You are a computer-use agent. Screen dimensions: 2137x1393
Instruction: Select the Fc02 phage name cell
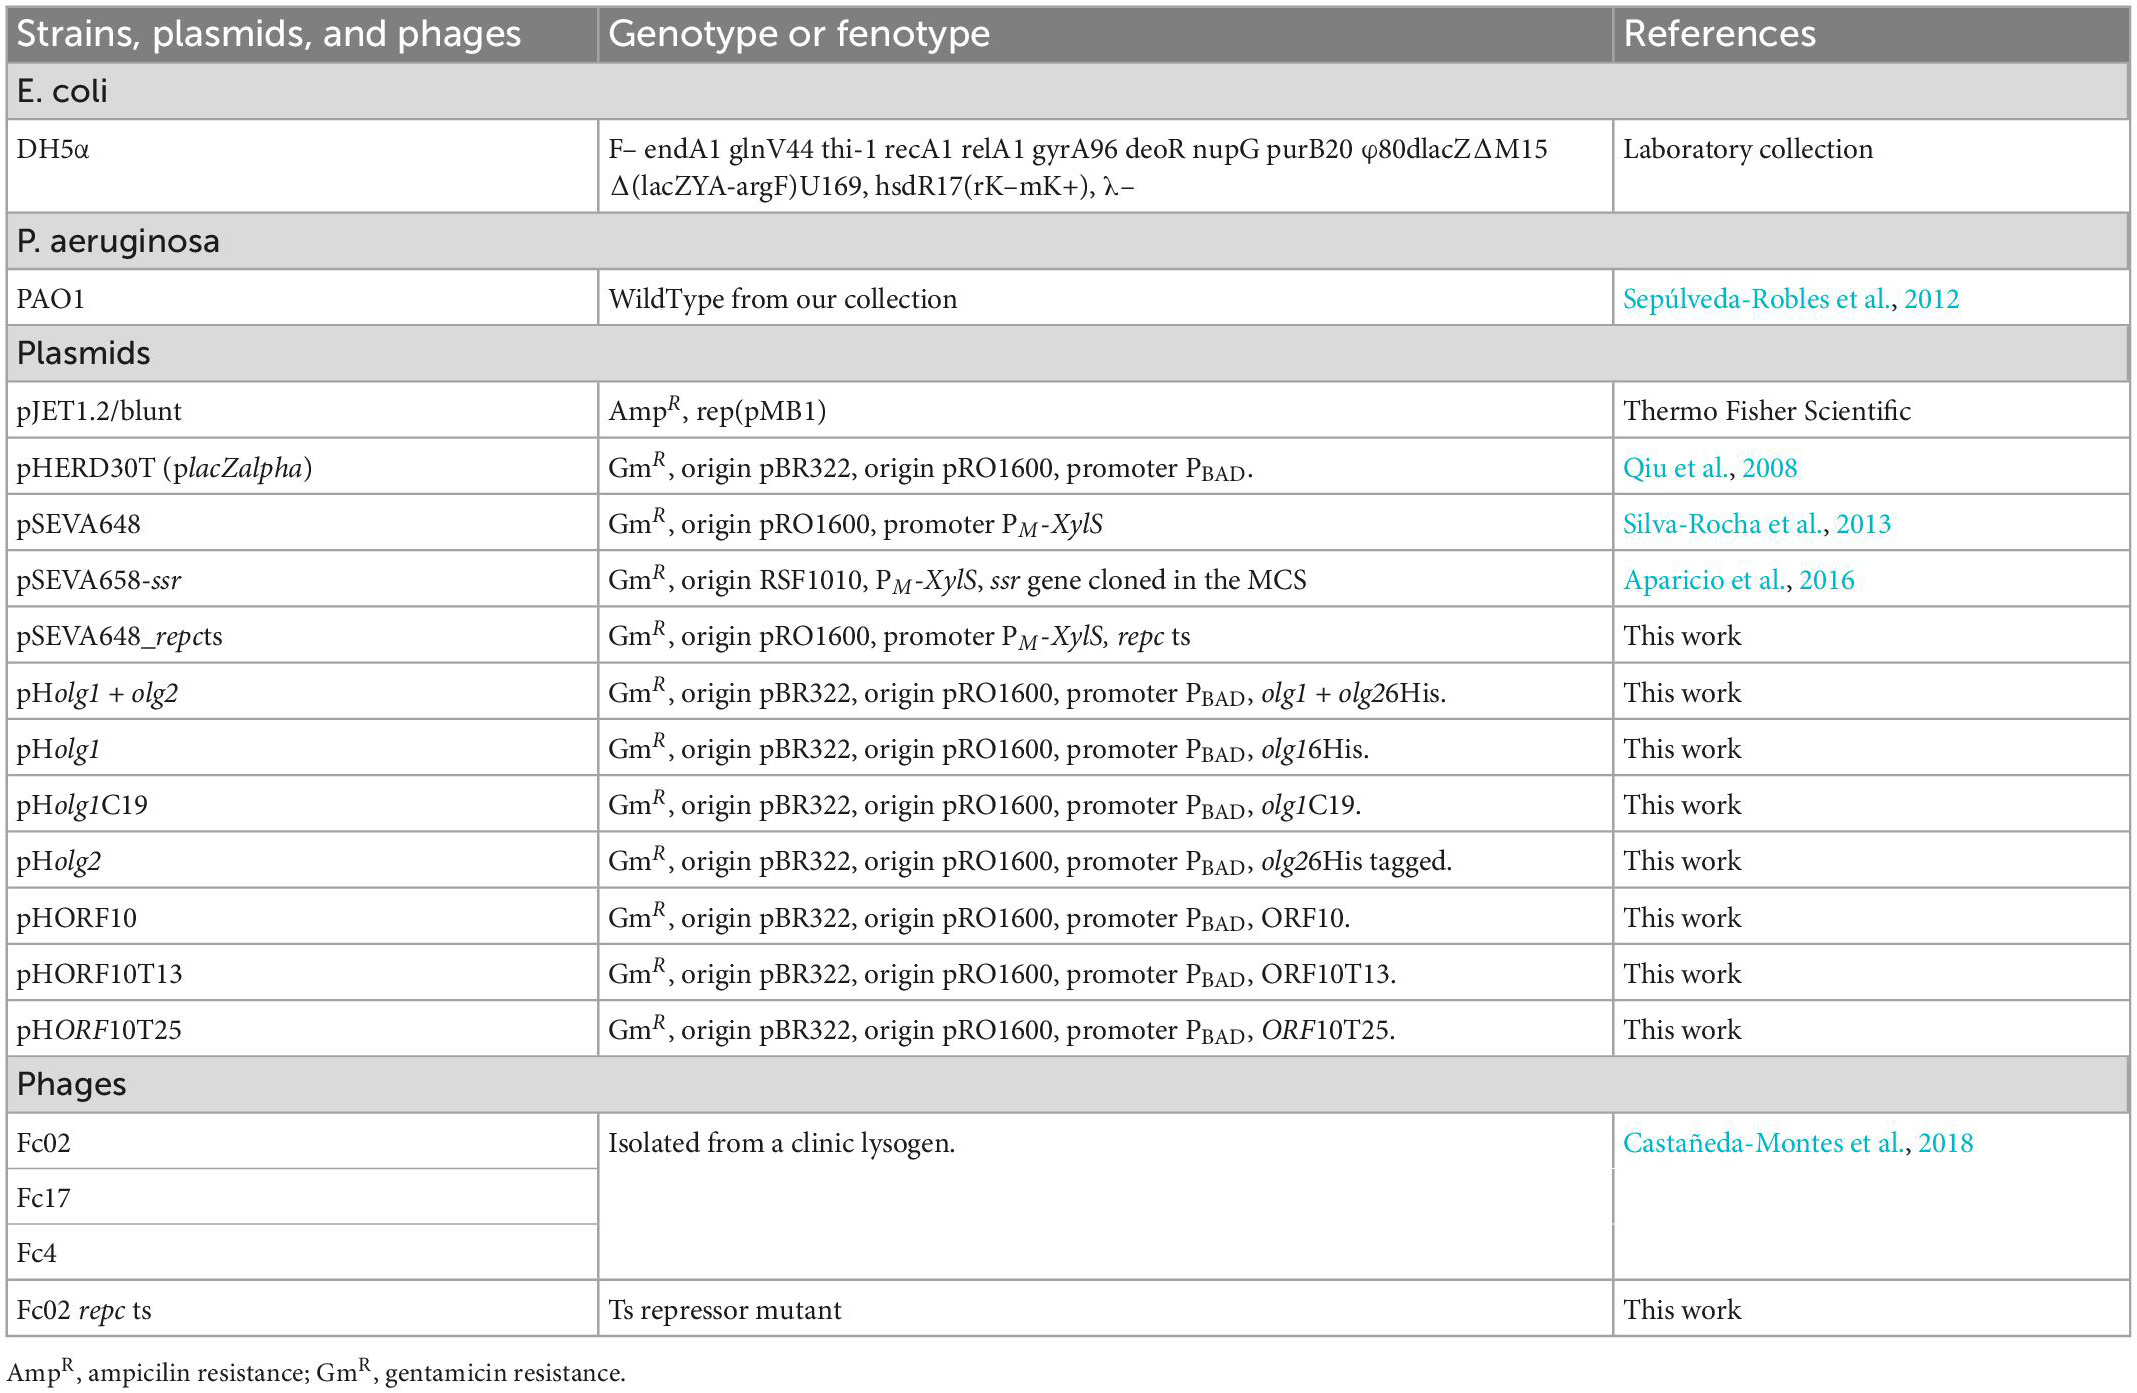tap(302, 1141)
